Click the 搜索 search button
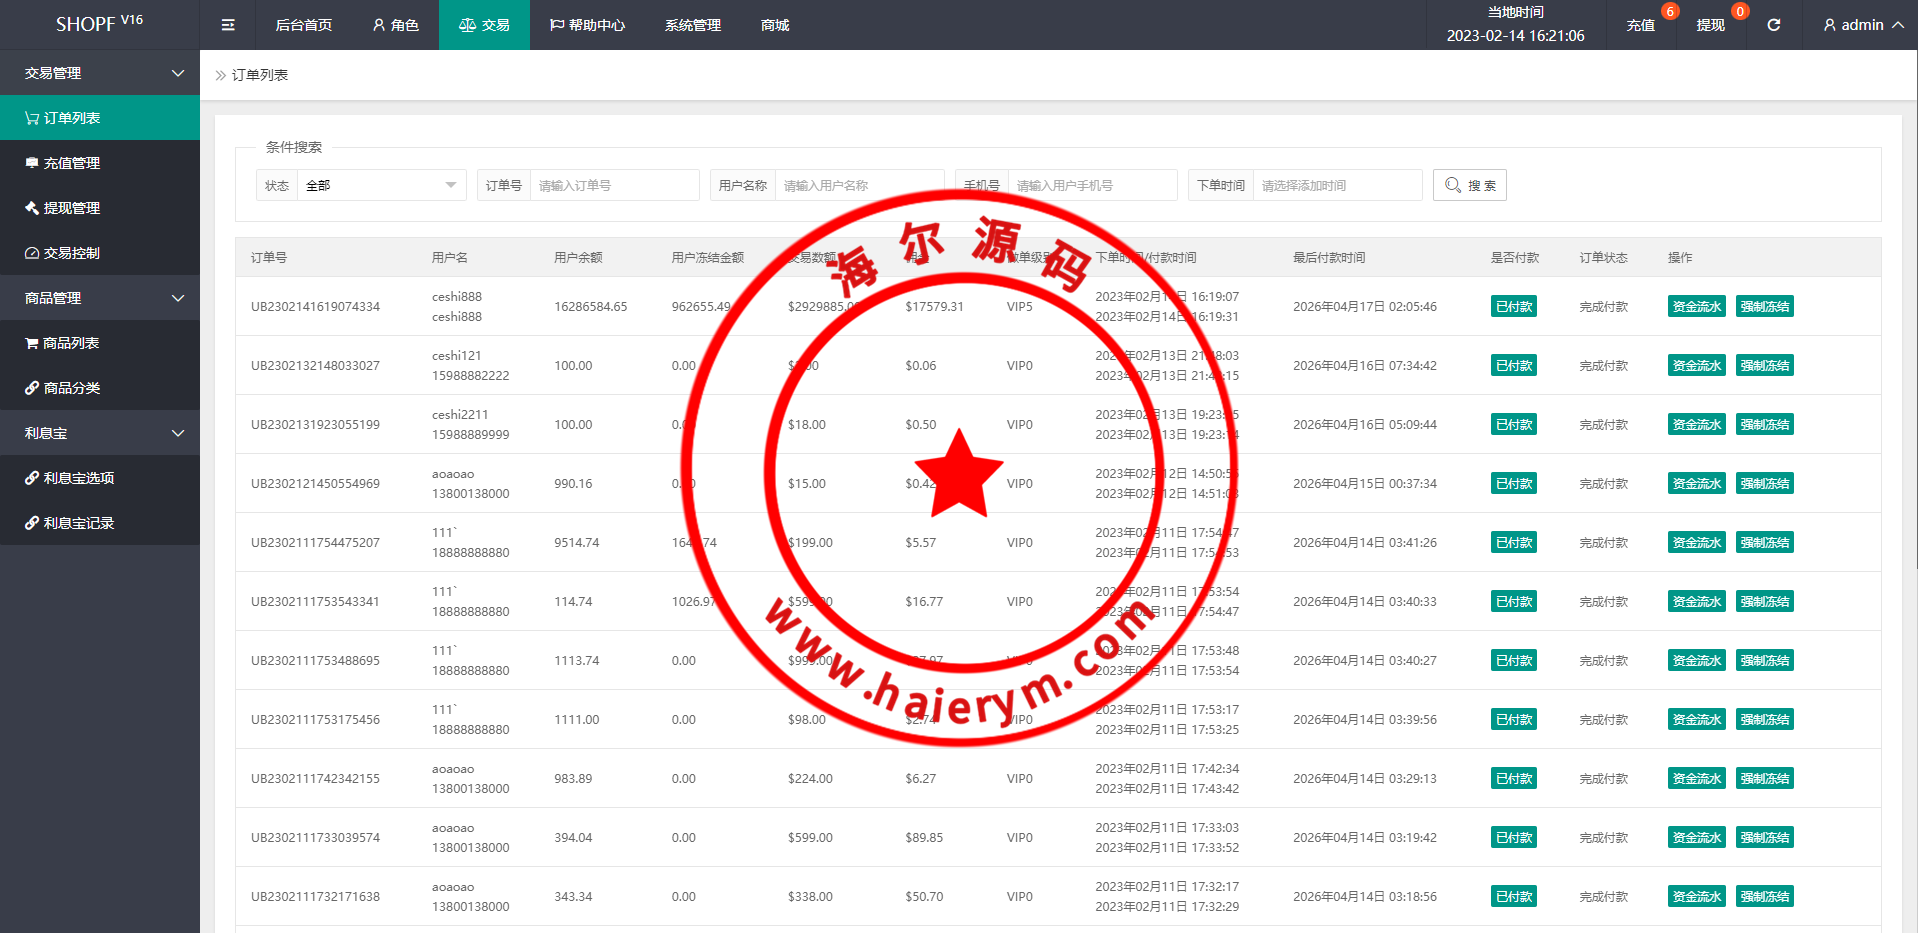The image size is (1918, 933). click(x=1469, y=185)
